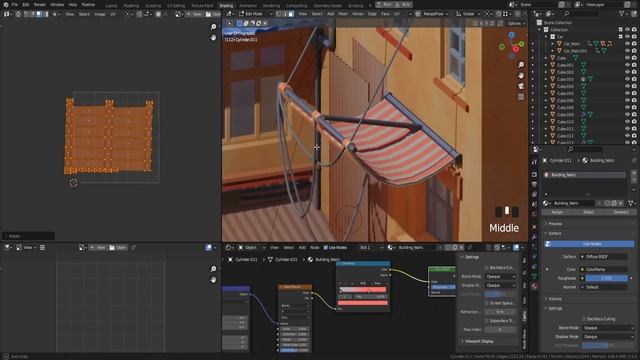Enable Subsurface Translucency checkbox in node sidebar
The height and width of the screenshot is (360, 640).
pos(487,320)
